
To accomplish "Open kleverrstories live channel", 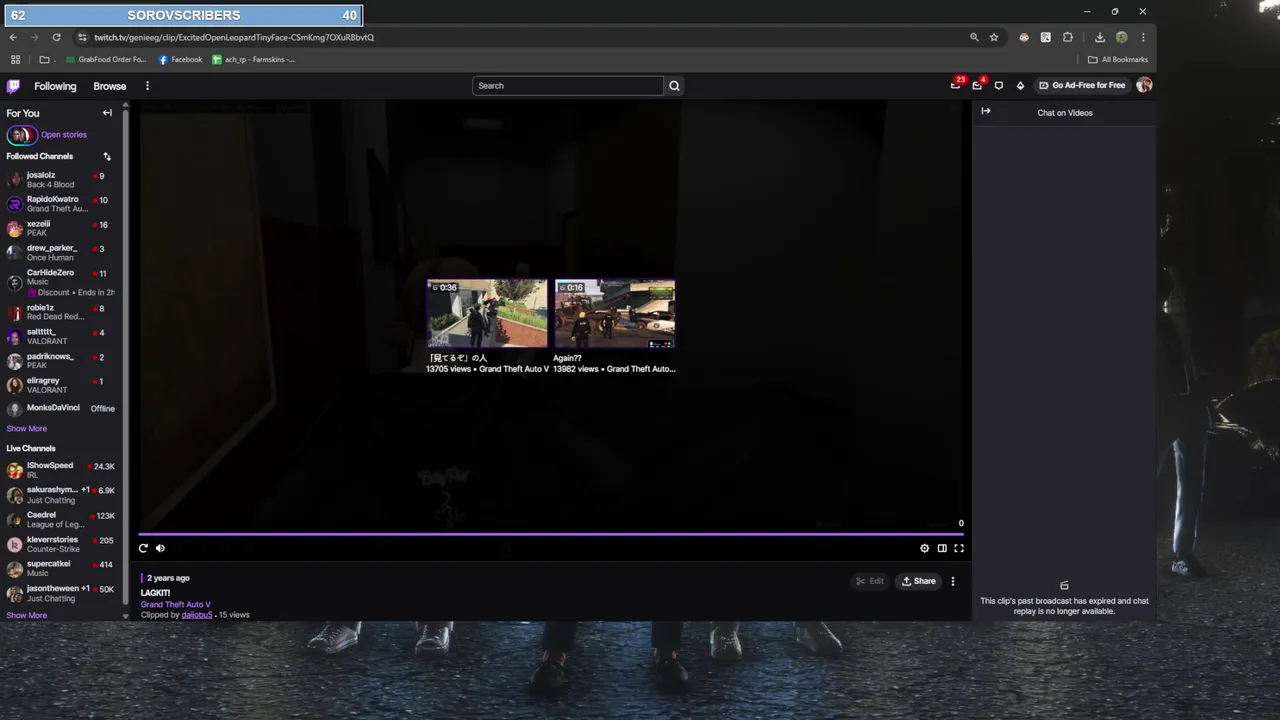I will (x=60, y=544).
